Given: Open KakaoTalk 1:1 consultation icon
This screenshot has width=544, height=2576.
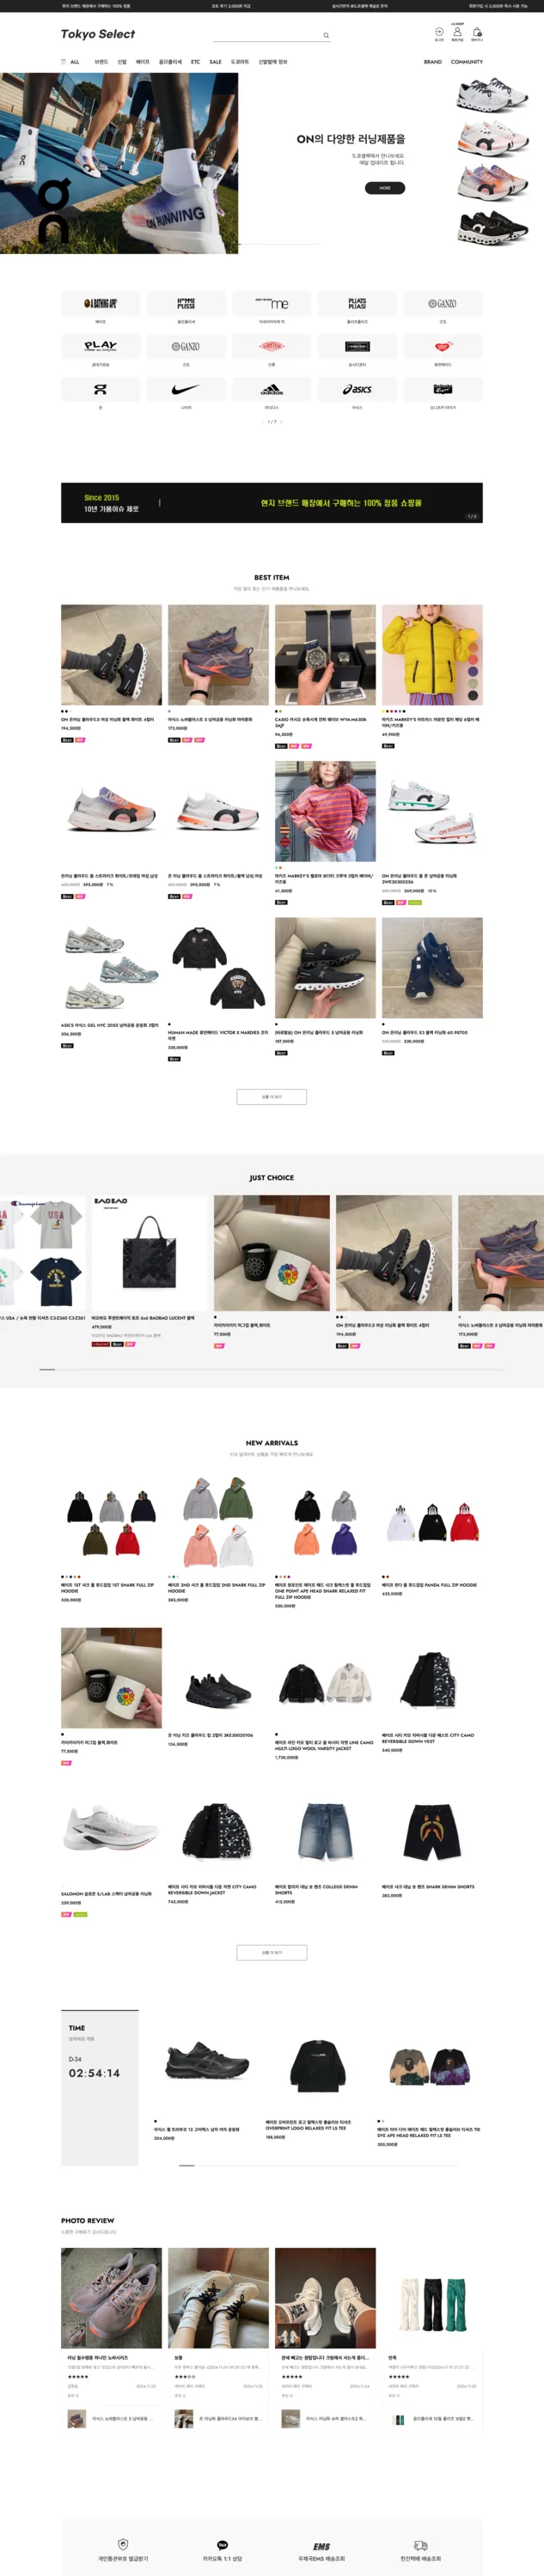Looking at the screenshot, I should [x=222, y=2545].
